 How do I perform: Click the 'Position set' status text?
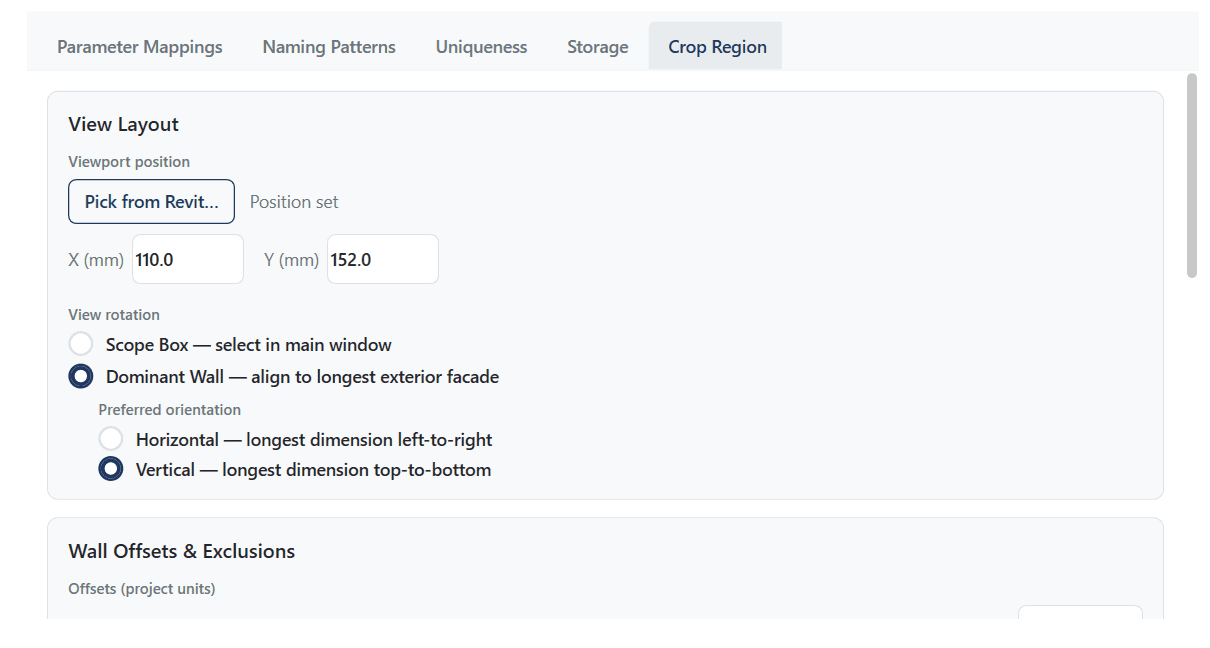coord(294,202)
